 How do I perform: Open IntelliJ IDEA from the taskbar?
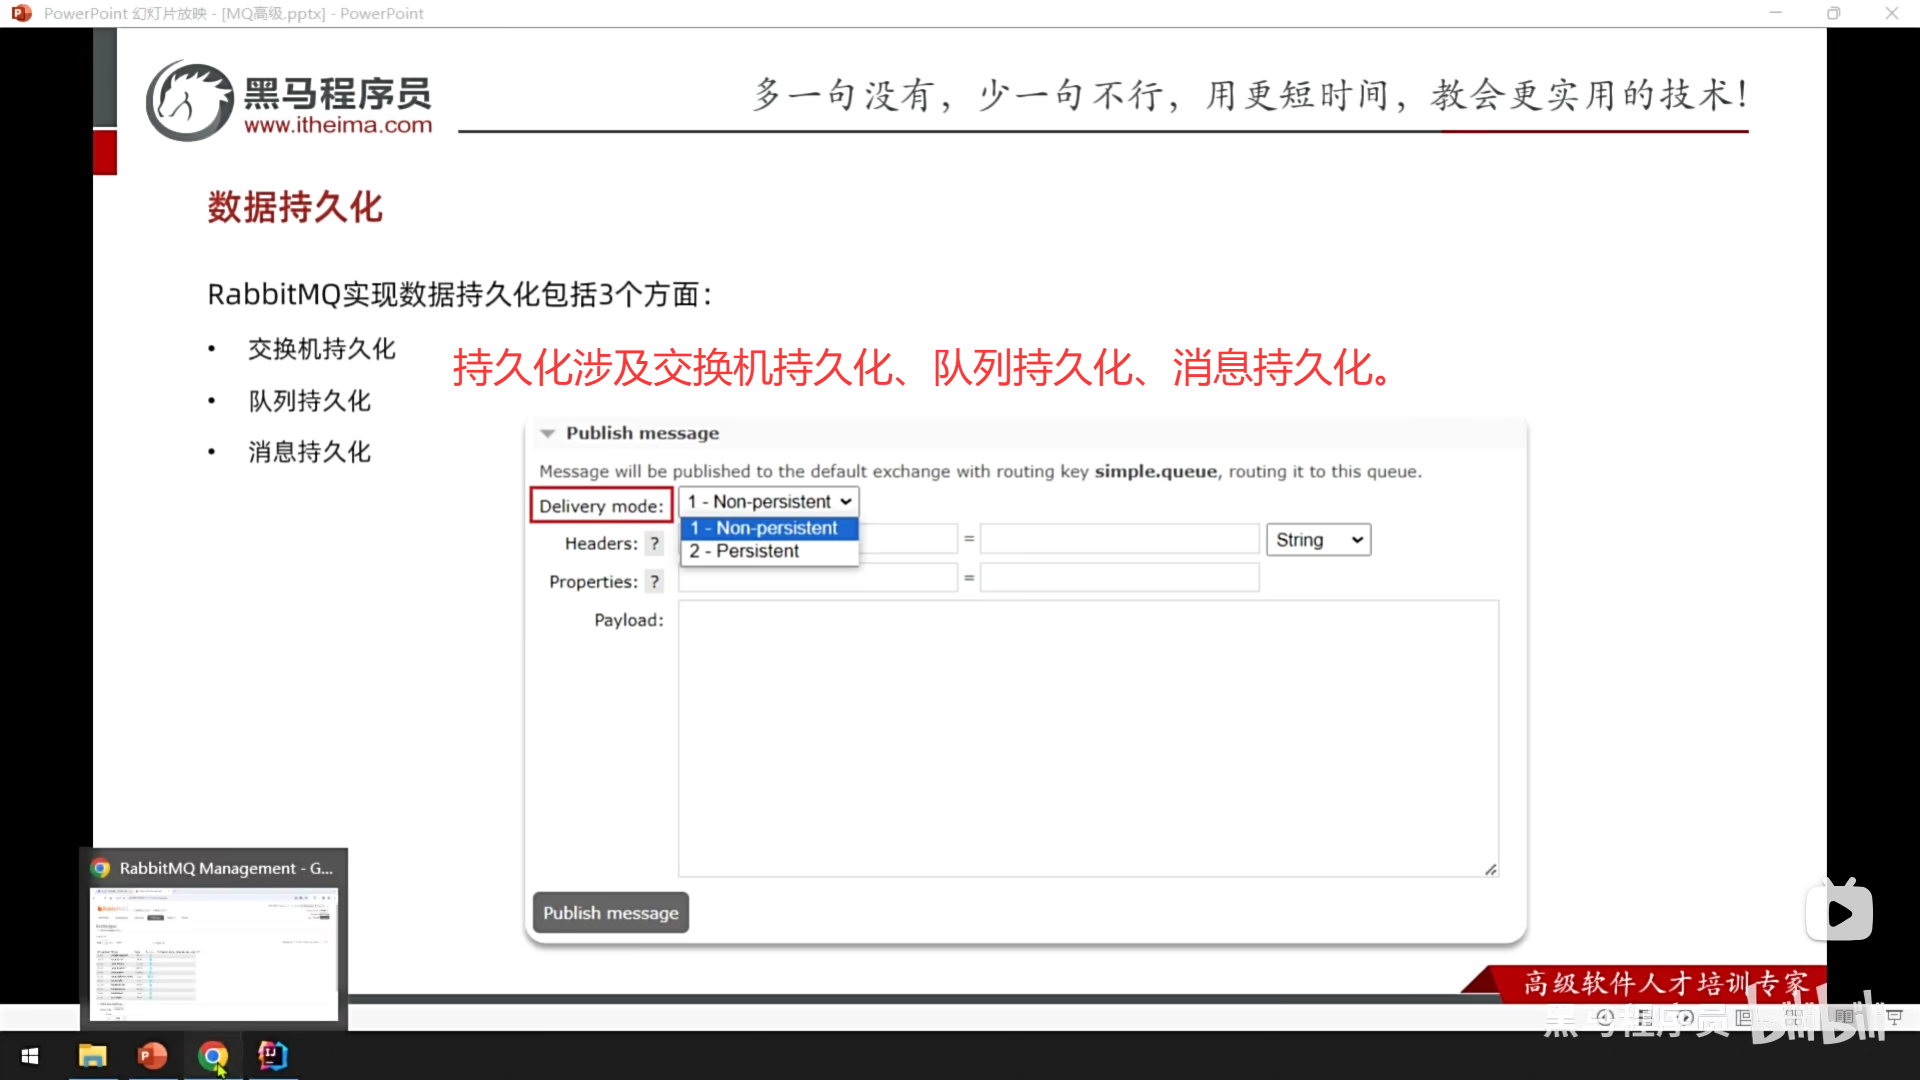(x=272, y=1055)
